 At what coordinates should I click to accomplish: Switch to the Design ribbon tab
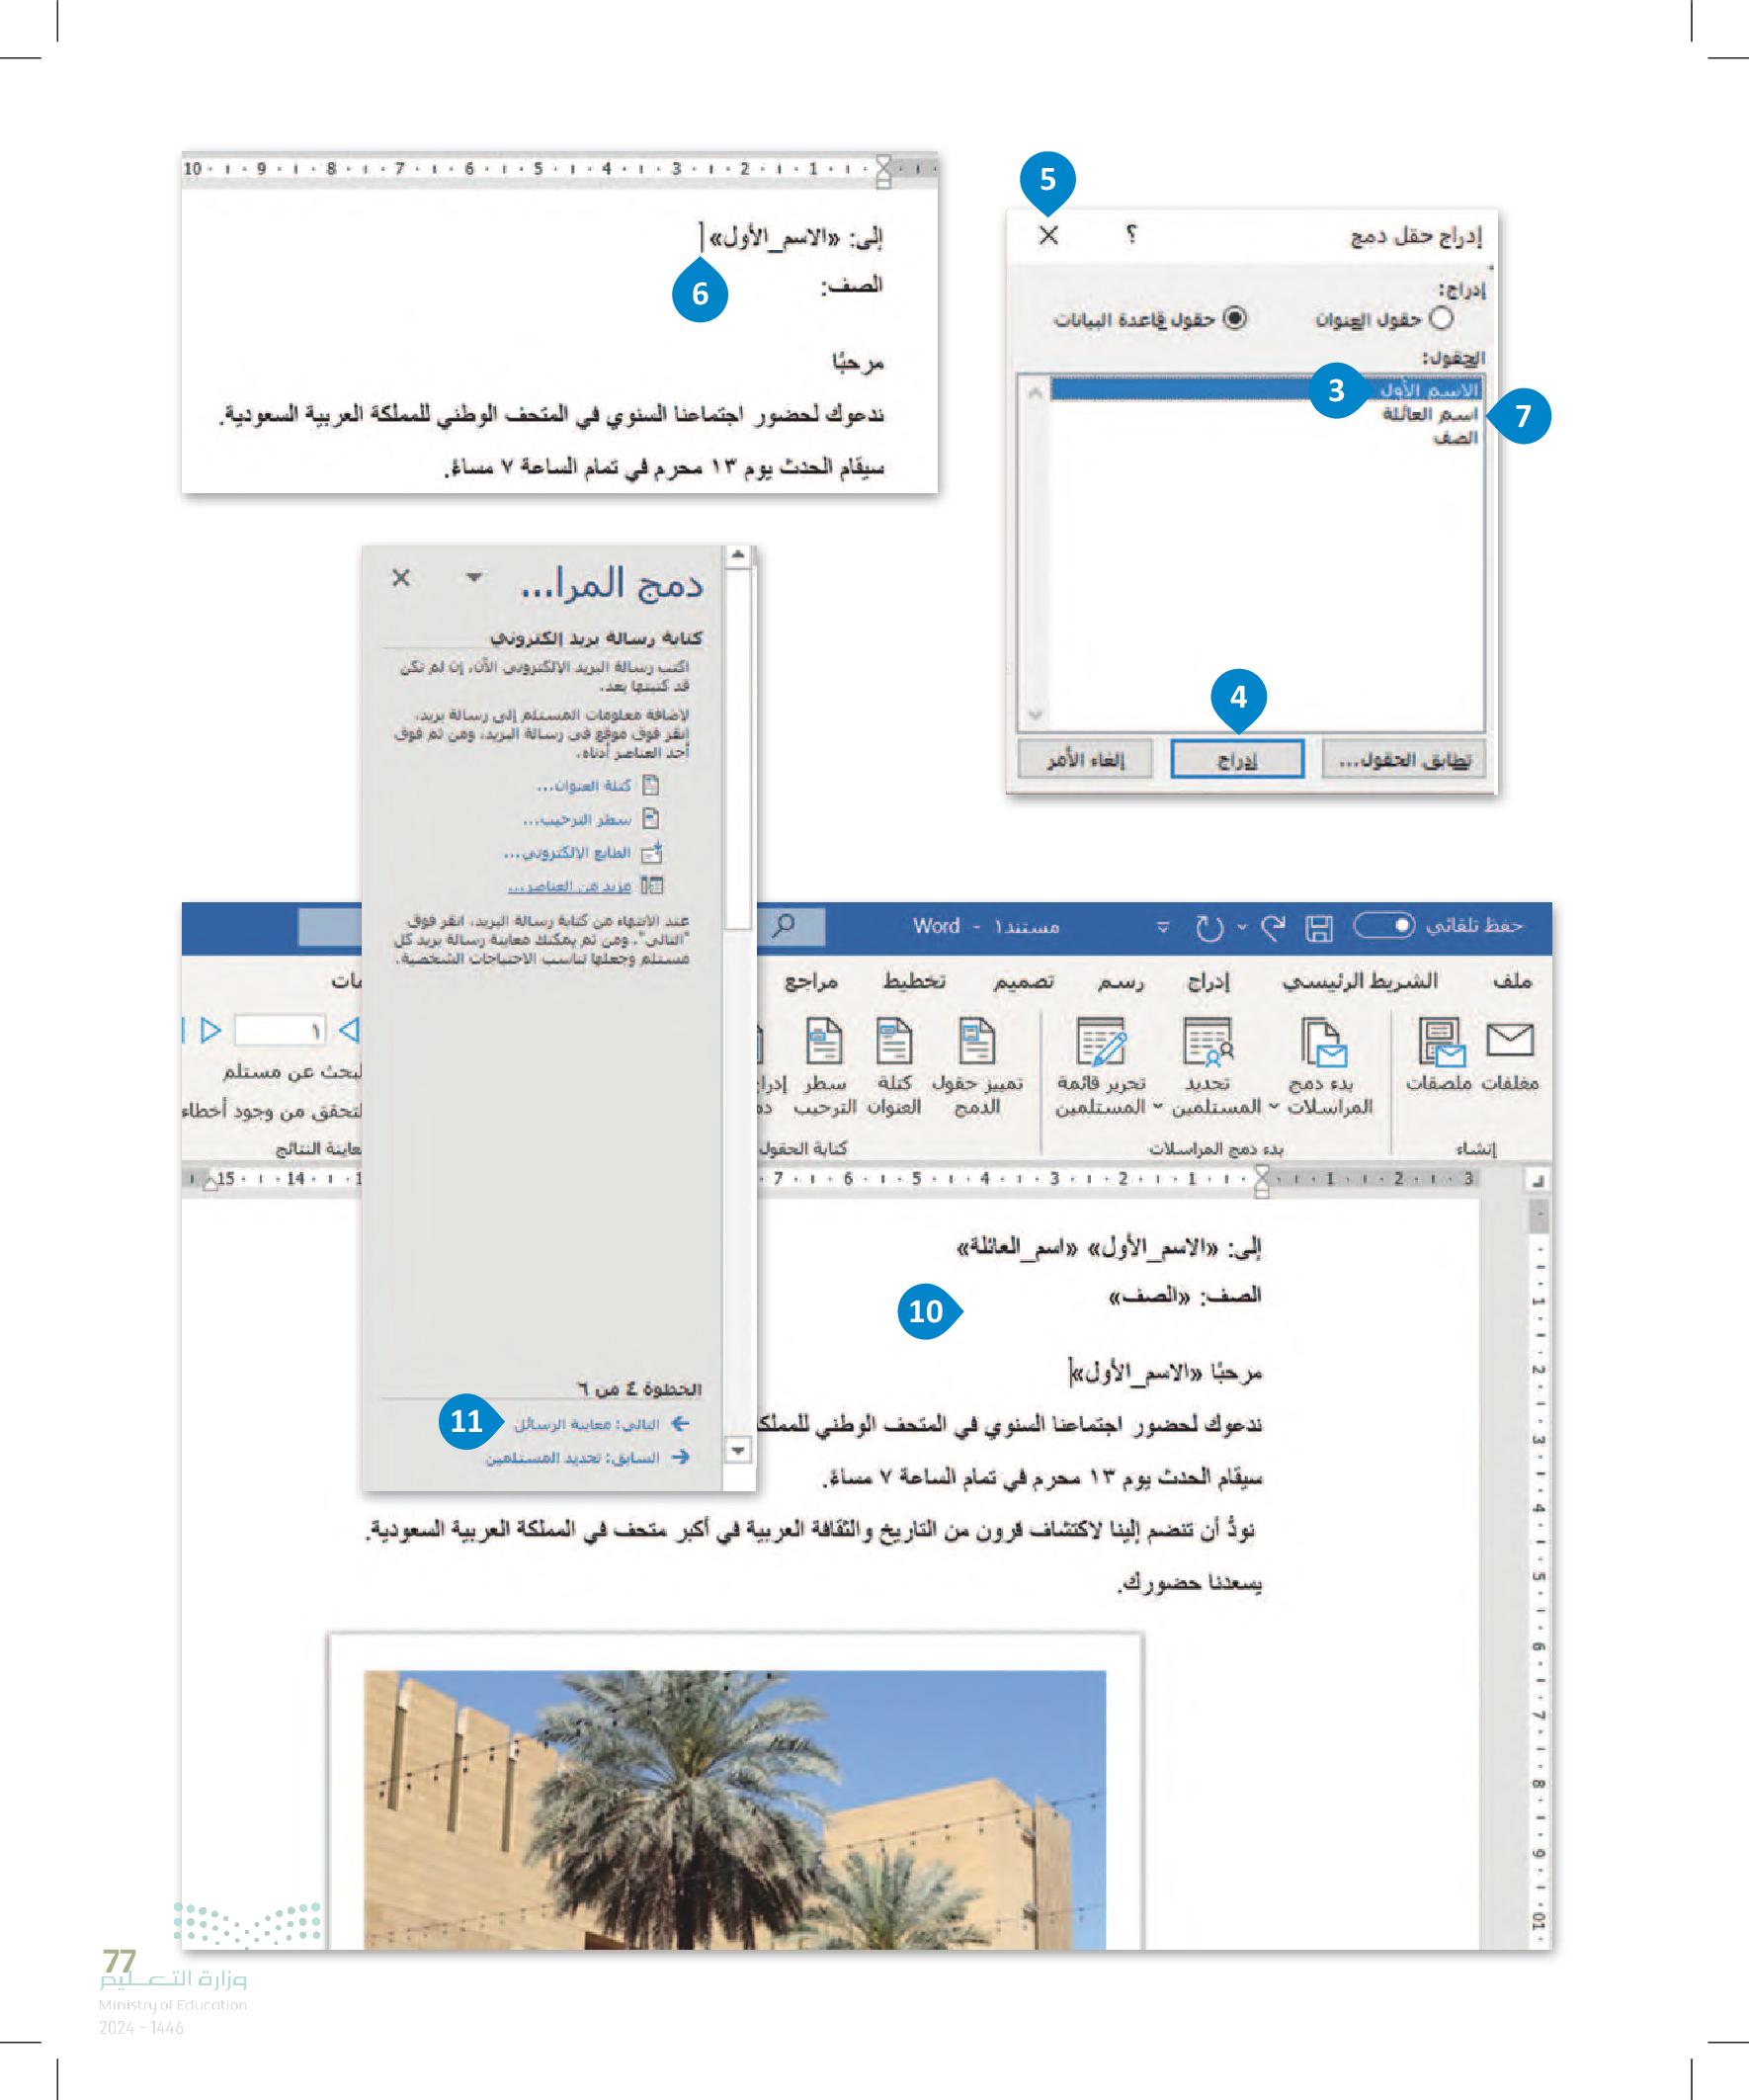[x=1022, y=982]
